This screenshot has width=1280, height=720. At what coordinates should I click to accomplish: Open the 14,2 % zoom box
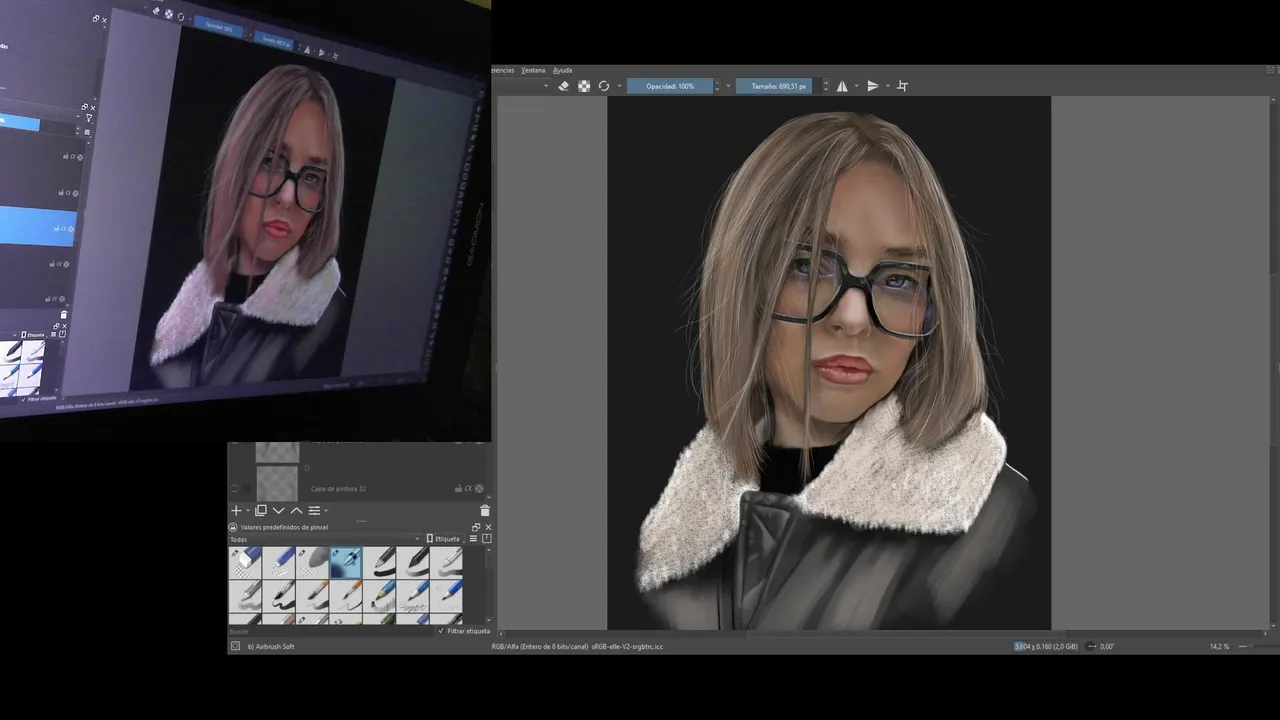pyautogui.click(x=1220, y=647)
